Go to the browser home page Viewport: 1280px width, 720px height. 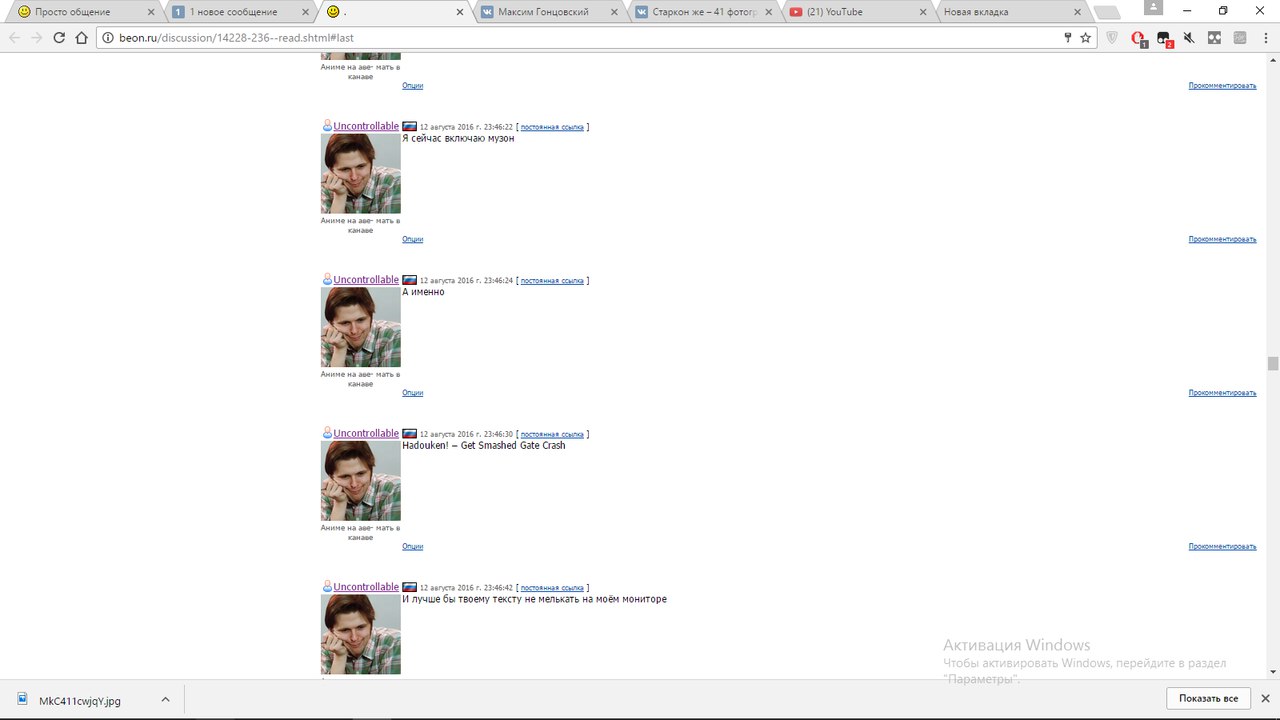click(82, 38)
